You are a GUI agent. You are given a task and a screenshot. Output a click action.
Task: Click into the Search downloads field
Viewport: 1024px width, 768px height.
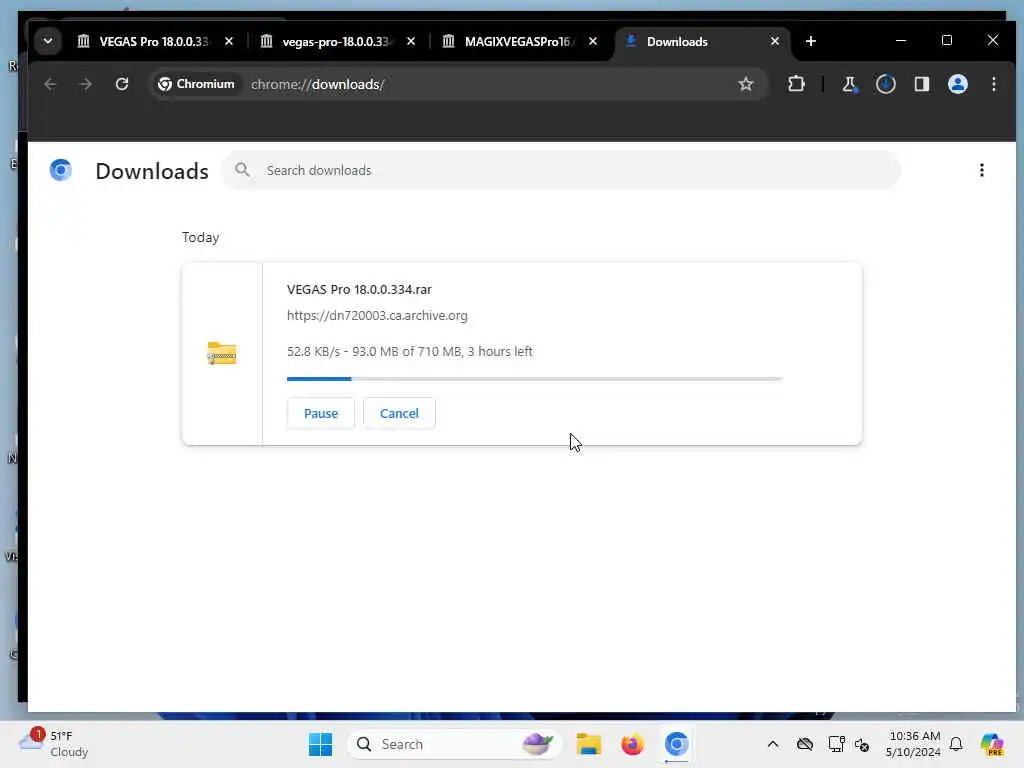562,170
